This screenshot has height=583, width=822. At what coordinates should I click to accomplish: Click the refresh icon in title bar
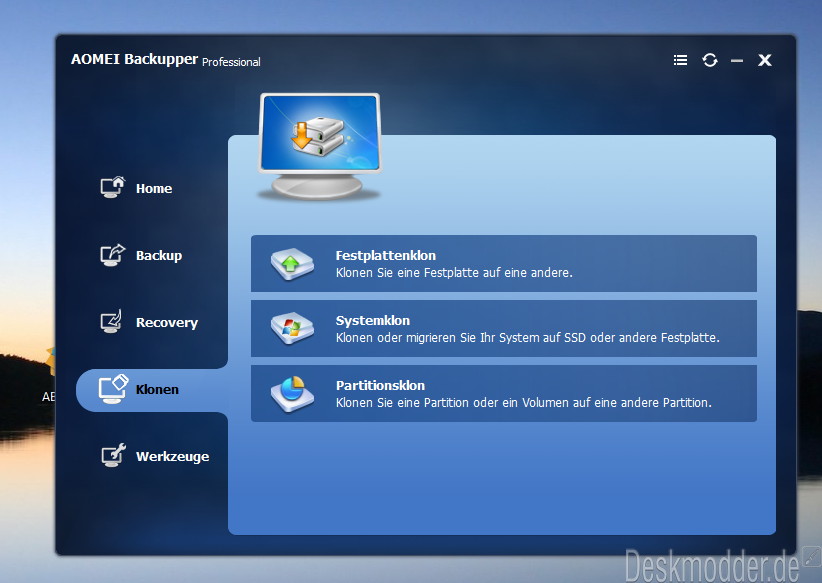coord(710,60)
